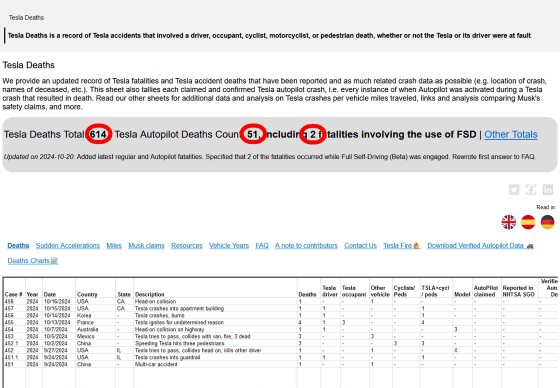Share page via LinkedIn icon
The width and height of the screenshot is (560, 388).
[x=548, y=189]
